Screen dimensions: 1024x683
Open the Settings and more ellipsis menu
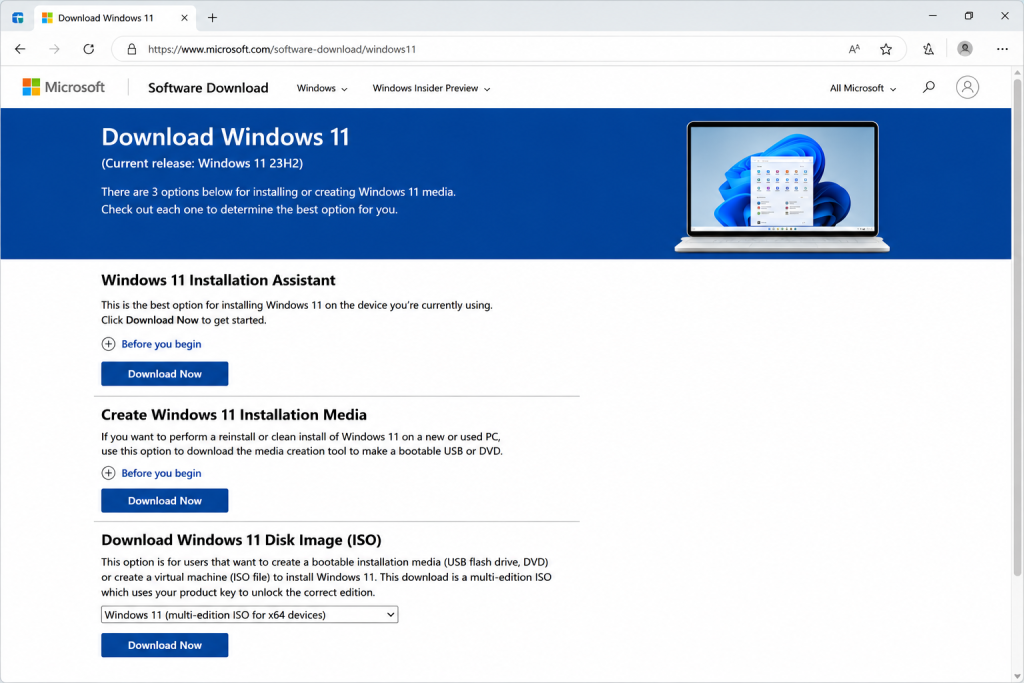tap(1002, 49)
